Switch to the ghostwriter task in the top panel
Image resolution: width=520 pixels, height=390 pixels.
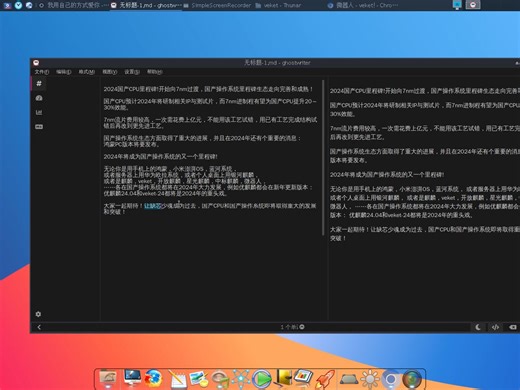tap(146, 5)
